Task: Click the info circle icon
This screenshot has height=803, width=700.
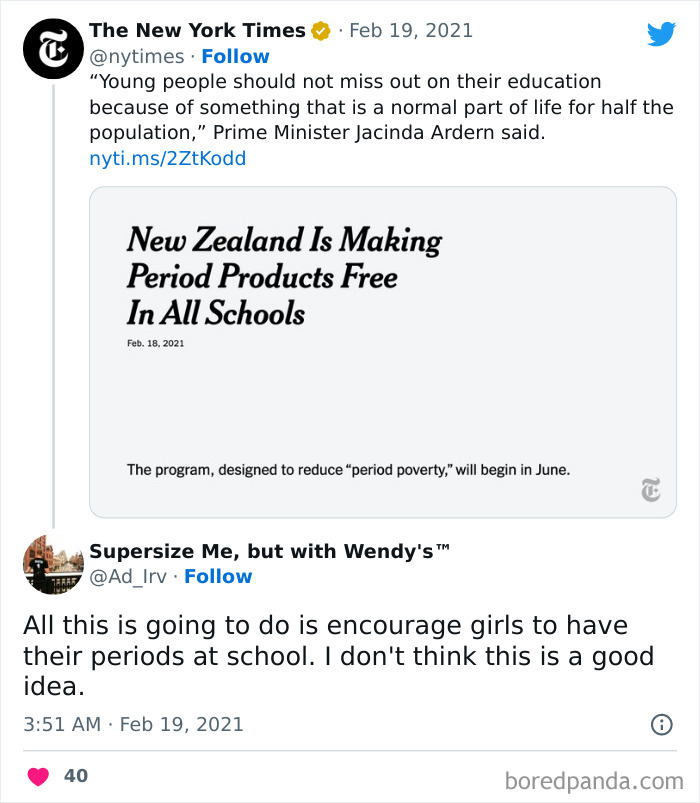Action: 661,725
